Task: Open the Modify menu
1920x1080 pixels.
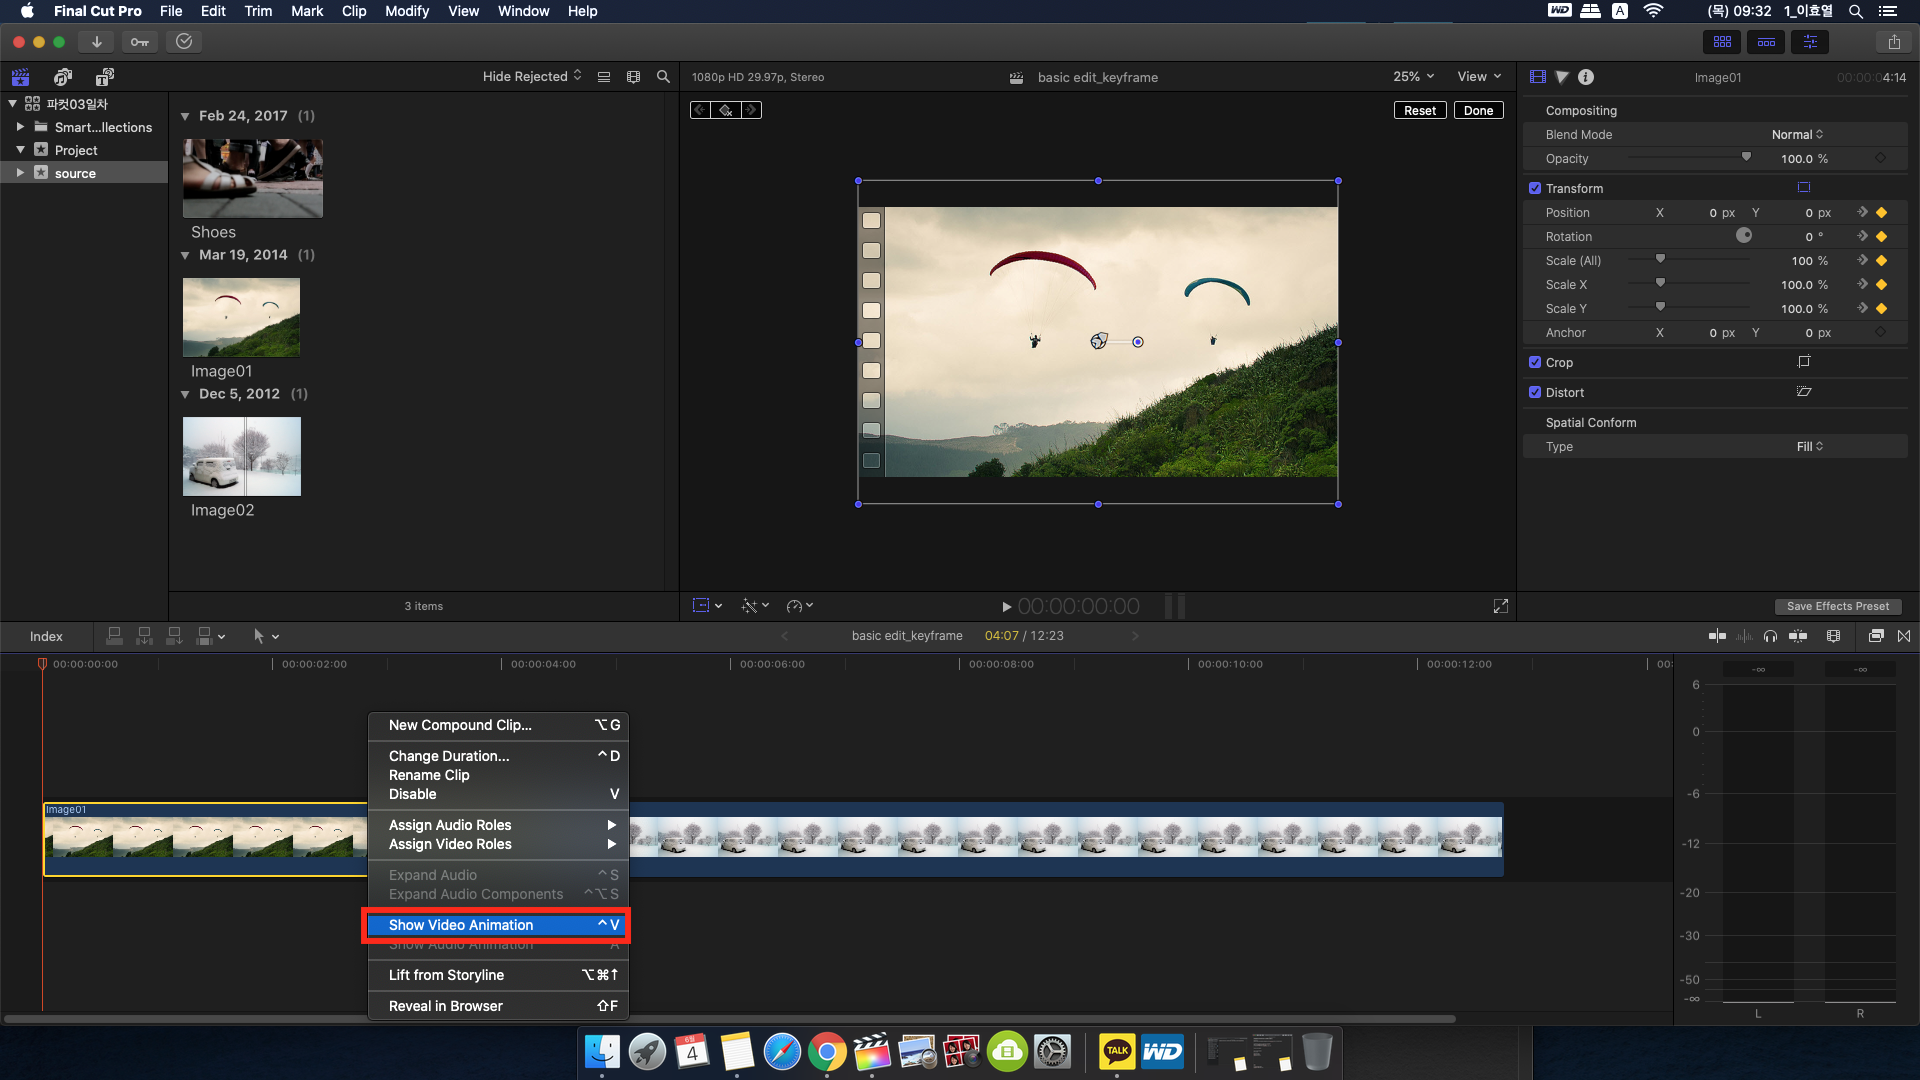Action: point(407,11)
